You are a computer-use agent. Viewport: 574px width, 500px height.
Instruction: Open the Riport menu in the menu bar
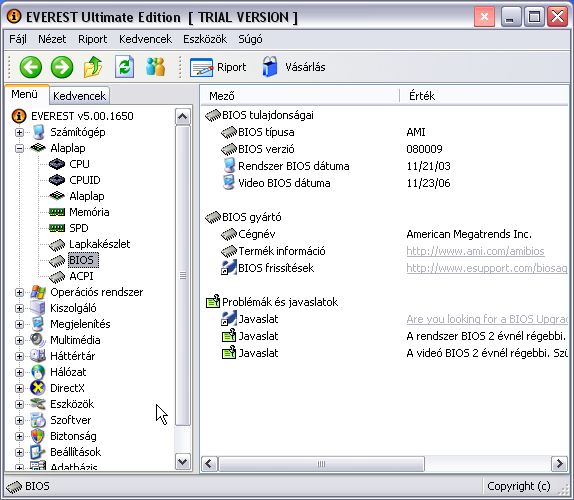point(93,39)
